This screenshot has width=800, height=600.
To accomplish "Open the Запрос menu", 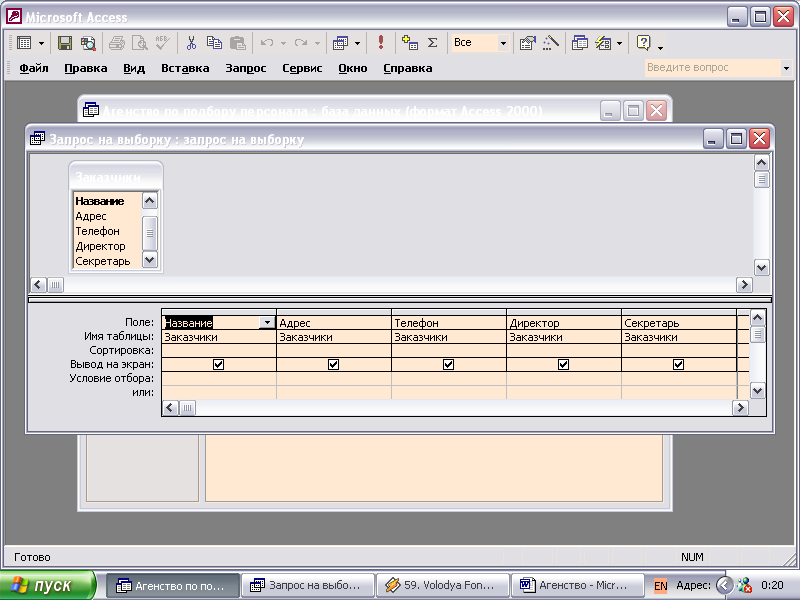I will pyautogui.click(x=245, y=68).
